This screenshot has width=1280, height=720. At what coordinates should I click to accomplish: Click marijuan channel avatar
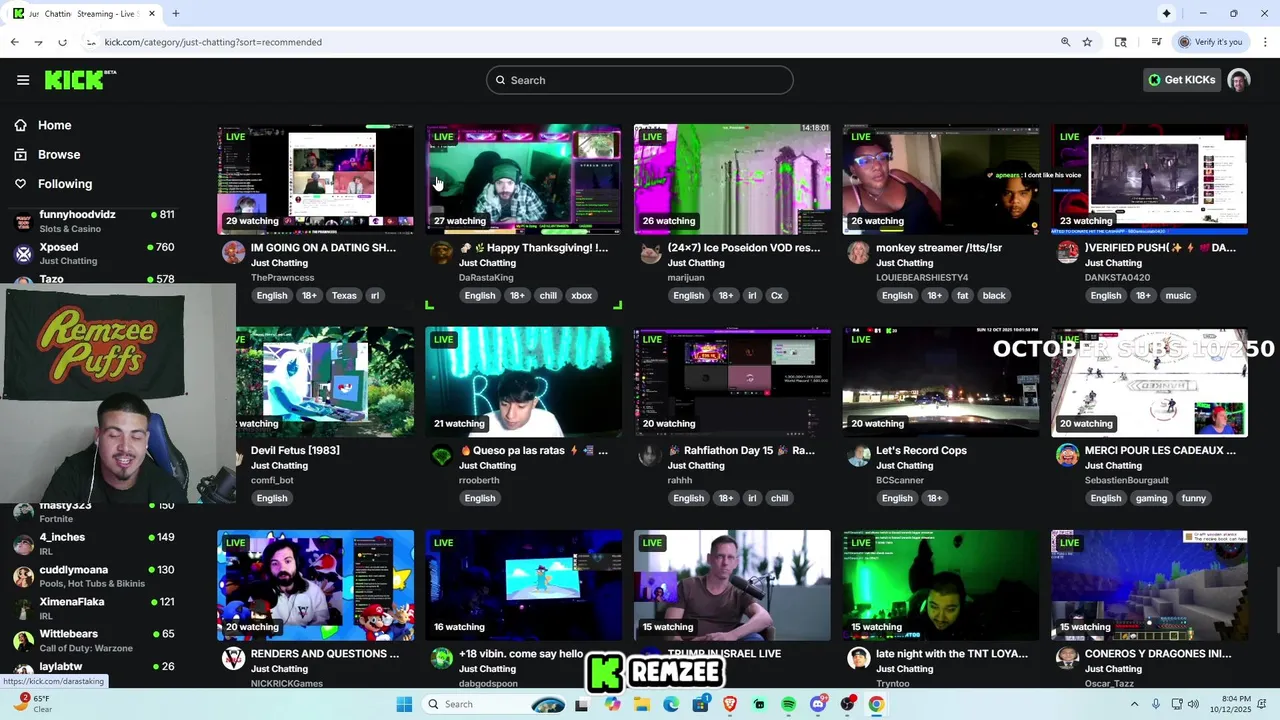(650, 252)
